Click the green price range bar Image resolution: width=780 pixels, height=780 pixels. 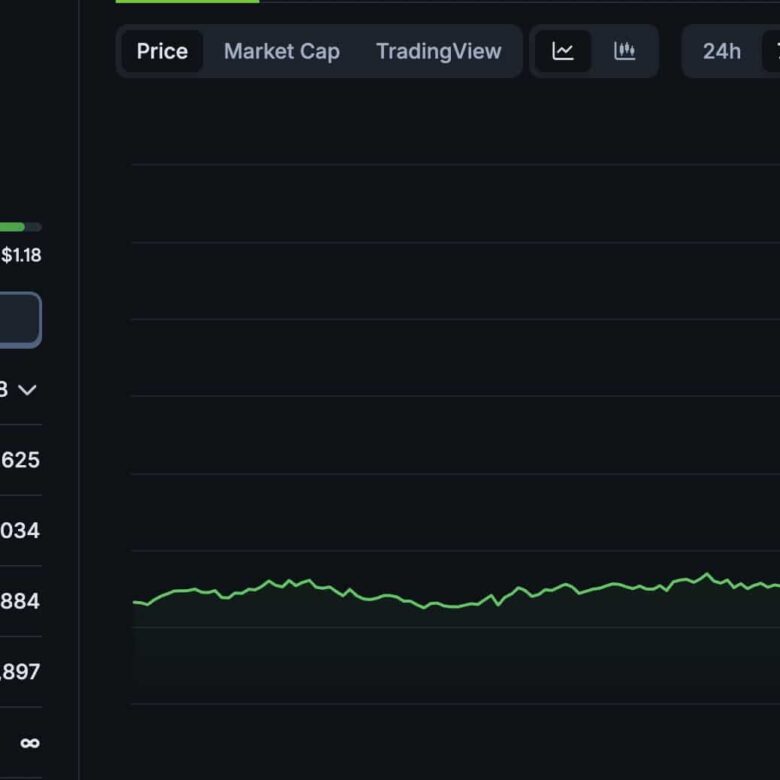click(x=20, y=227)
